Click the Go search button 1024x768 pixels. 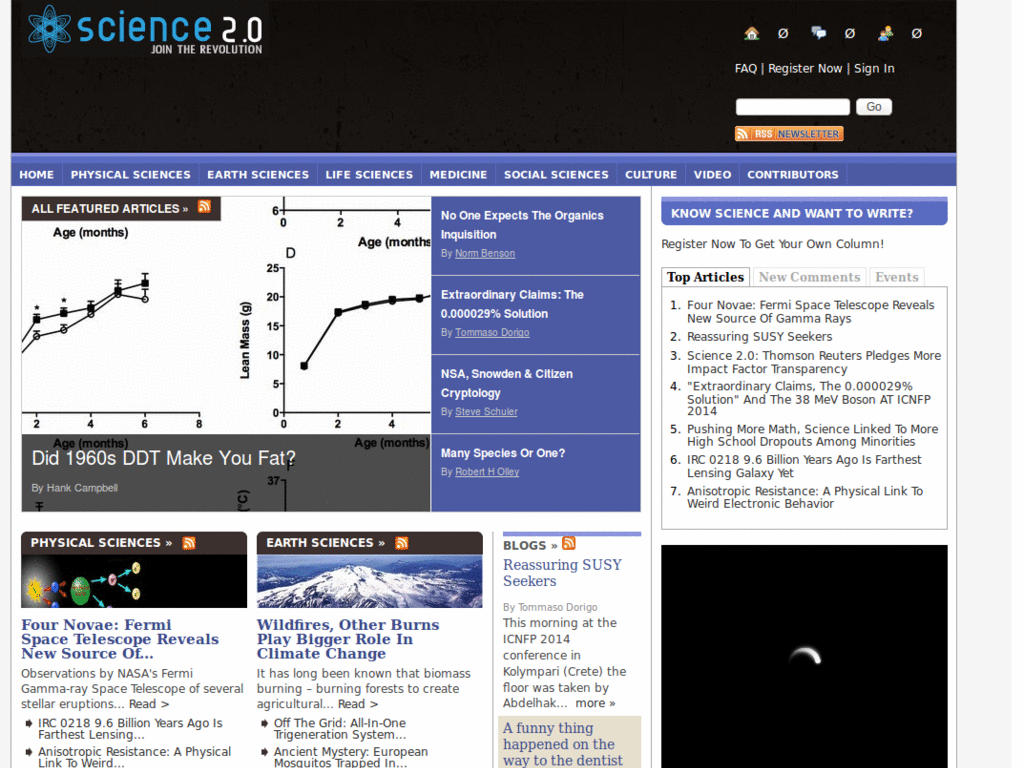[x=873, y=106]
